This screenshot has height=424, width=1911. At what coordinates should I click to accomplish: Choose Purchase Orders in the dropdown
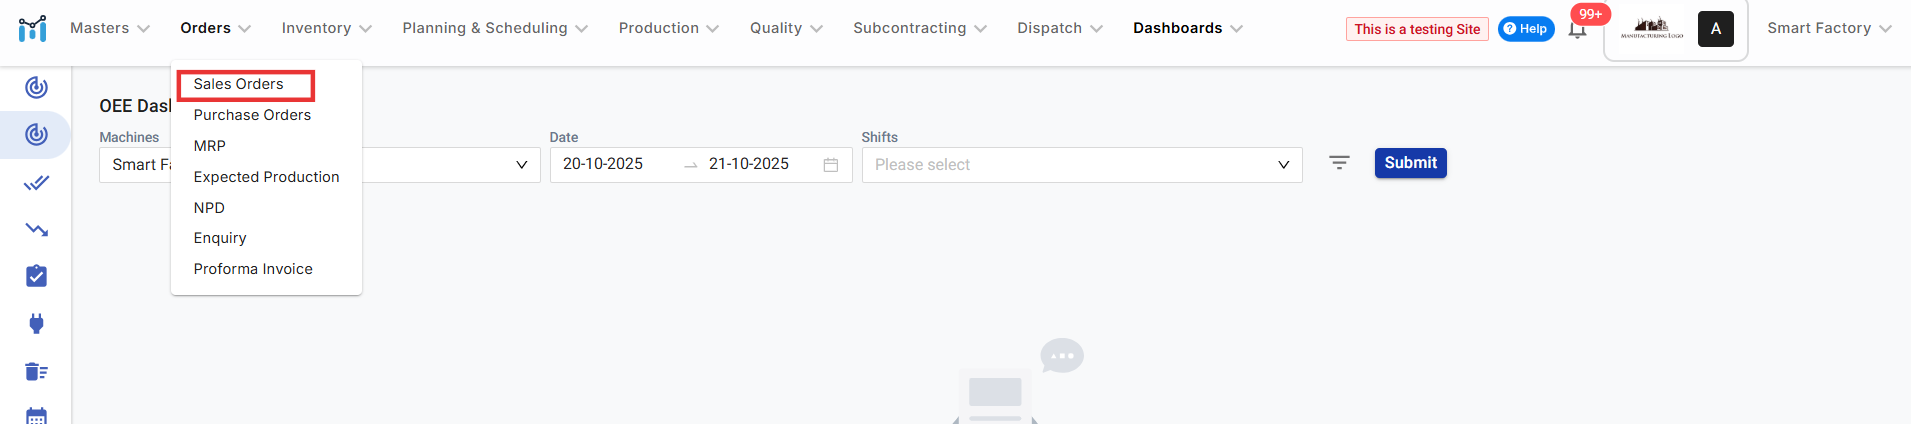pyautogui.click(x=252, y=115)
